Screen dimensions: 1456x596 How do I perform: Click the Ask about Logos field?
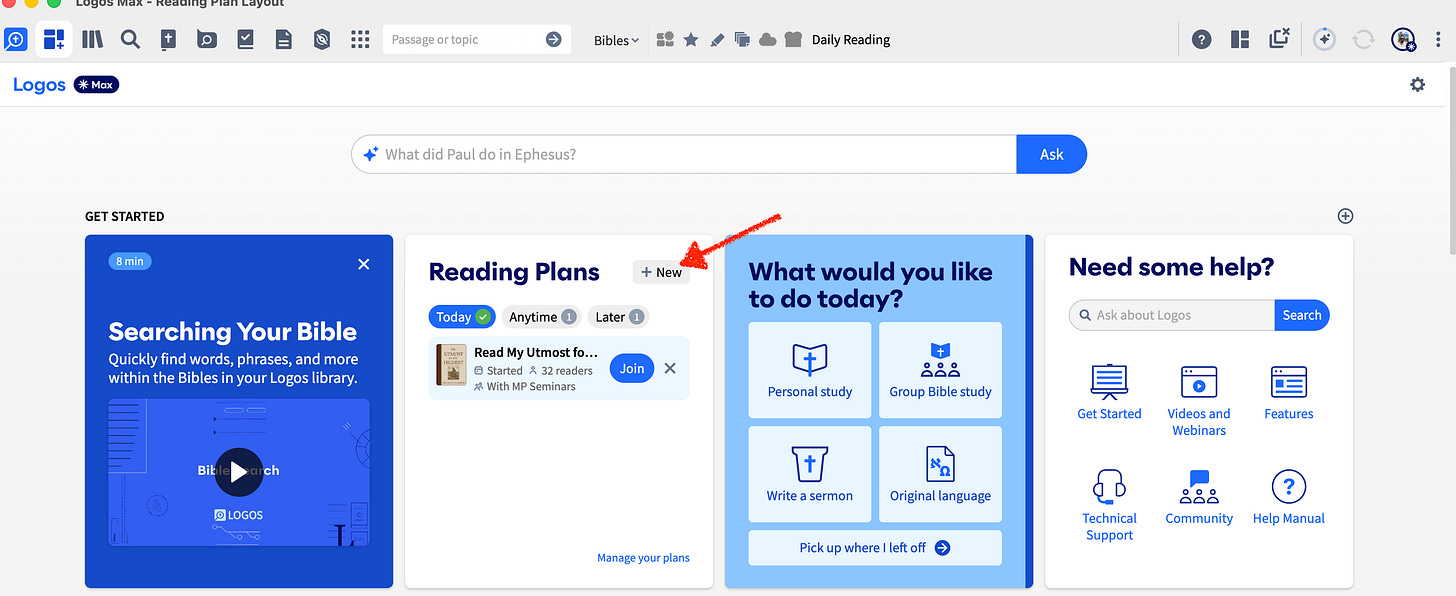1172,315
